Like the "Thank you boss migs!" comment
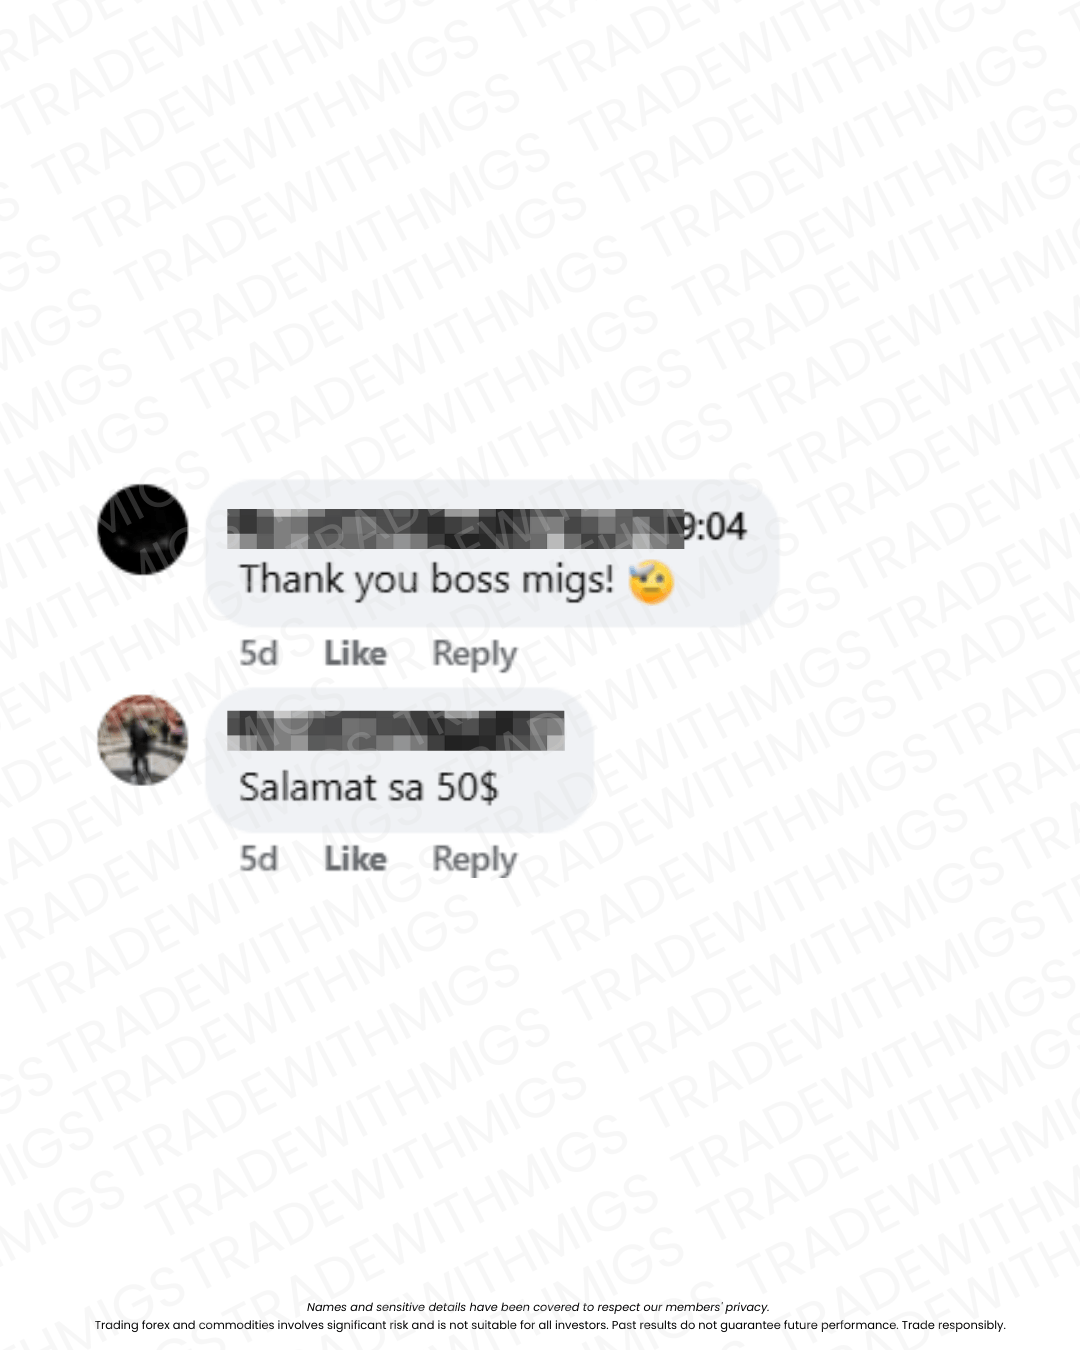1080x1350 pixels. tap(355, 653)
